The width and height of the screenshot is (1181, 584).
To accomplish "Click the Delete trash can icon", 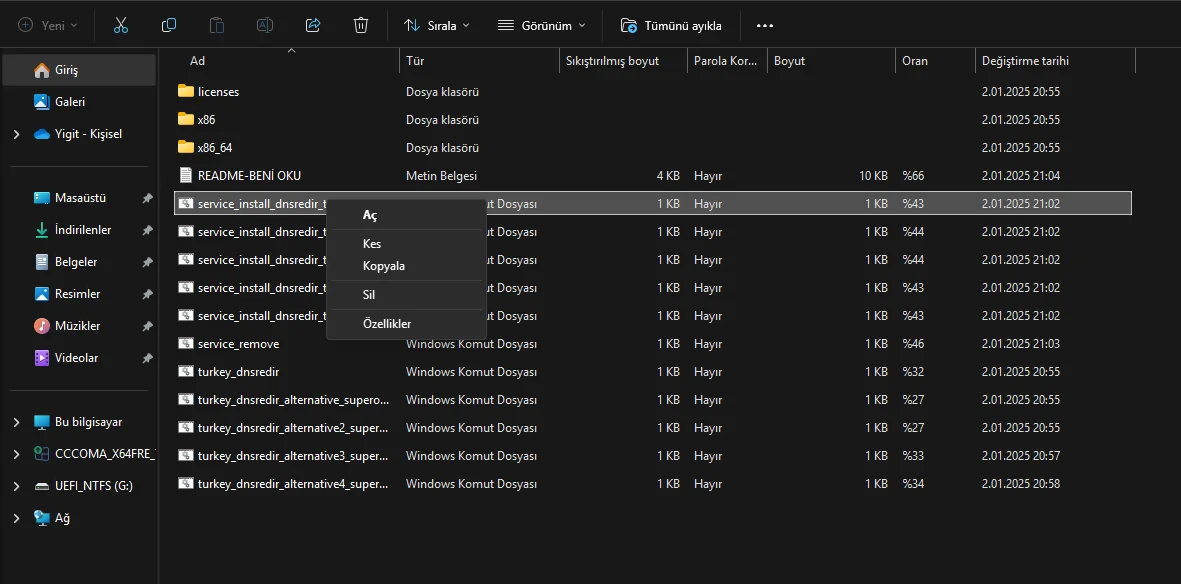I will pyautogui.click(x=361, y=25).
